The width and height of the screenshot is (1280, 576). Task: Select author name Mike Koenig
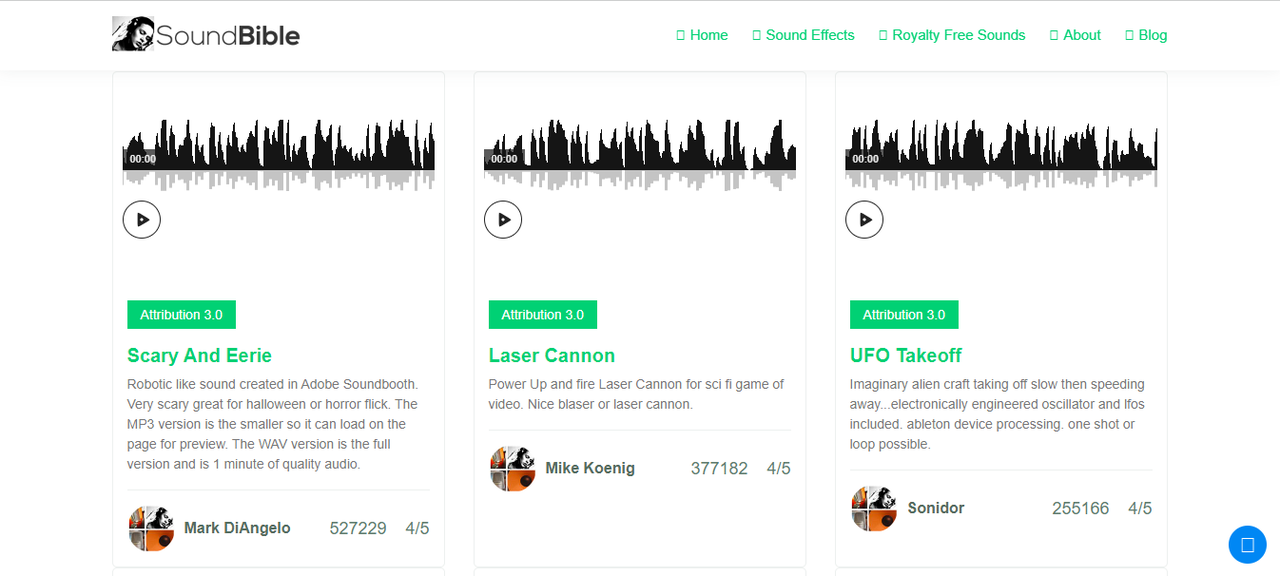tap(590, 468)
